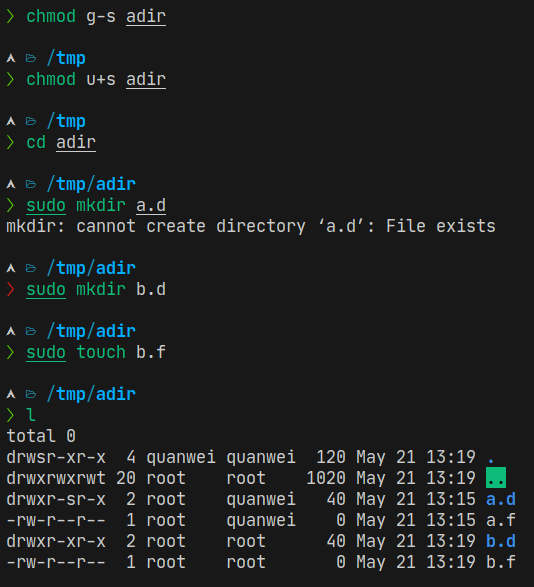Click the sudo word in sudo touch b.f
Image resolution: width=534 pixels, height=587 pixels.
(x=46, y=353)
